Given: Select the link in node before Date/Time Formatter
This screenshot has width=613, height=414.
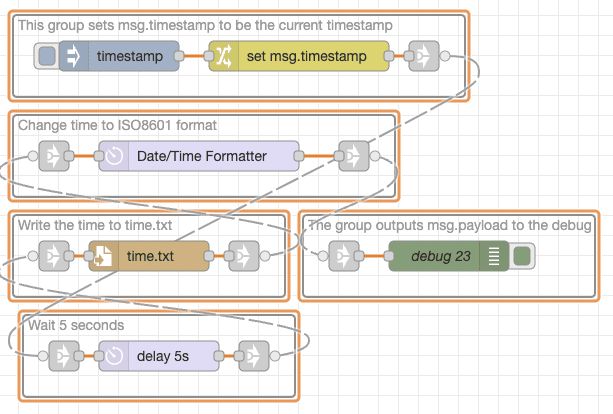Looking at the screenshot, I should click(54, 156).
